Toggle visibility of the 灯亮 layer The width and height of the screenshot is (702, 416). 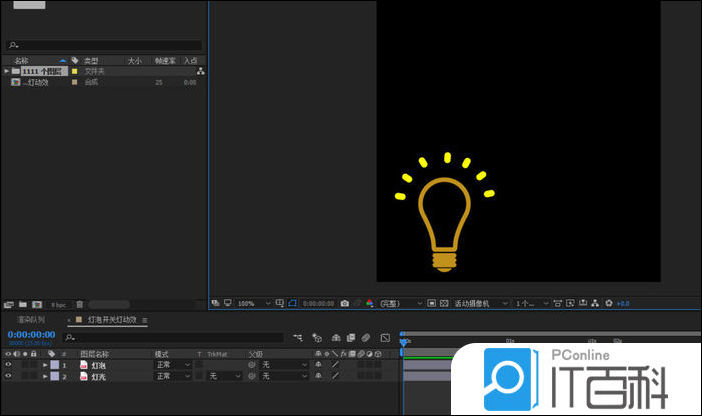click(9, 377)
